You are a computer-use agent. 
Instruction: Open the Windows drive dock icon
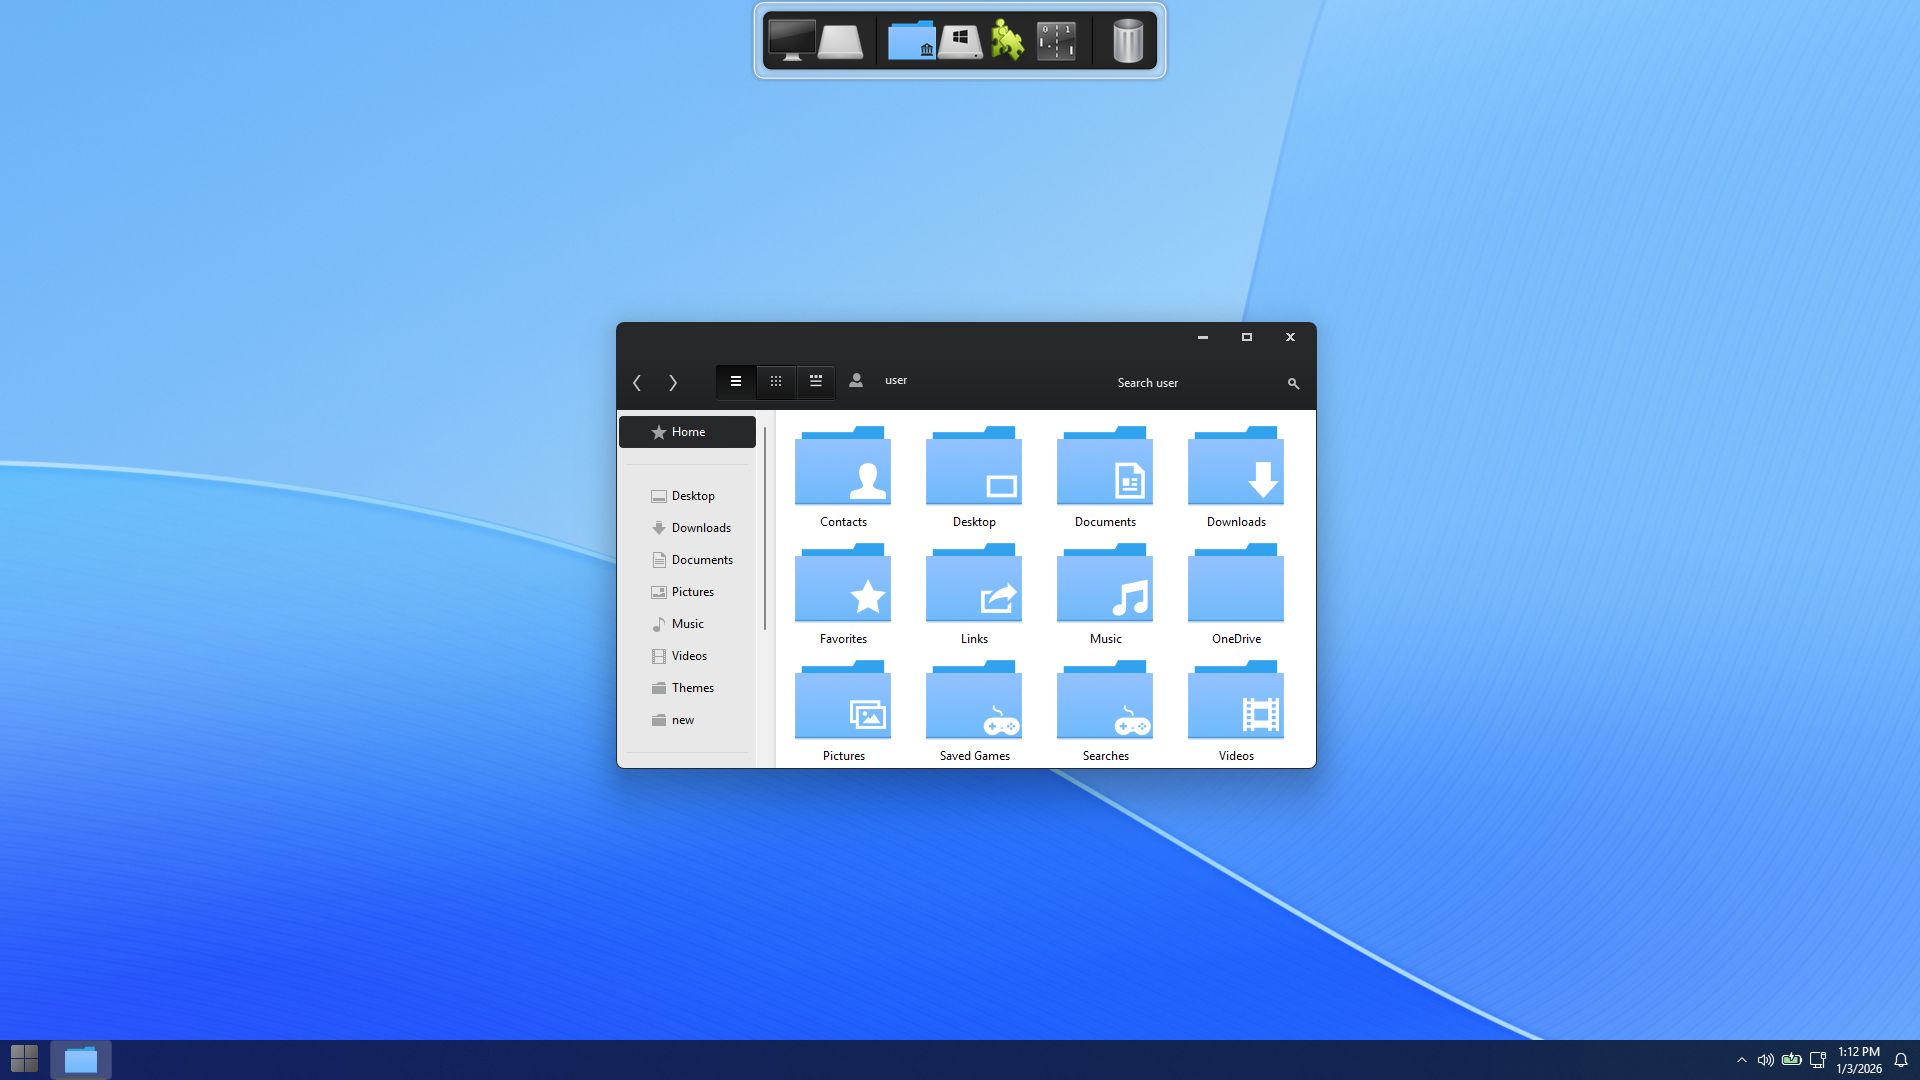pos(960,42)
